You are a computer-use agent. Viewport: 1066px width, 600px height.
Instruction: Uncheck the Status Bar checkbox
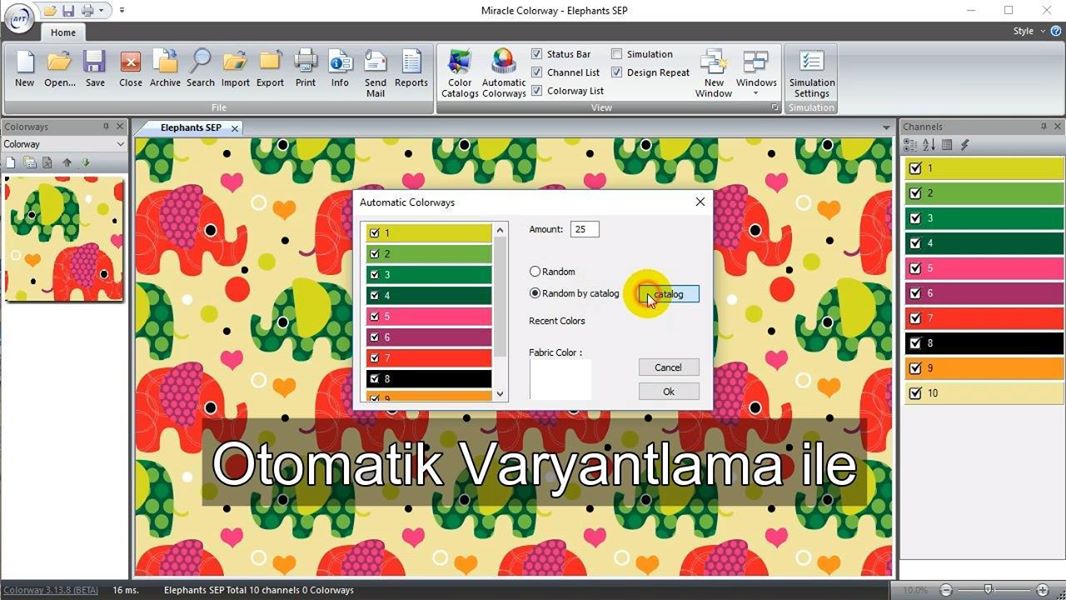537,54
